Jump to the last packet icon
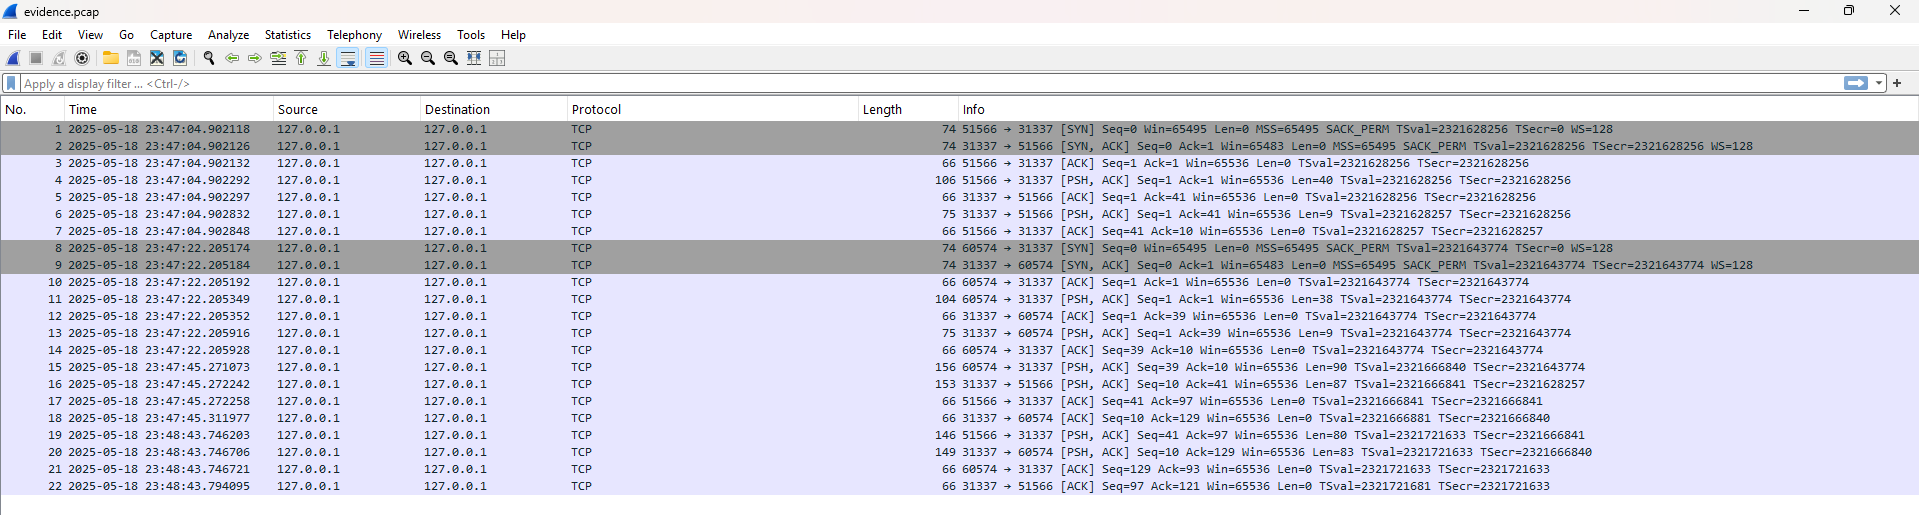 pos(324,58)
